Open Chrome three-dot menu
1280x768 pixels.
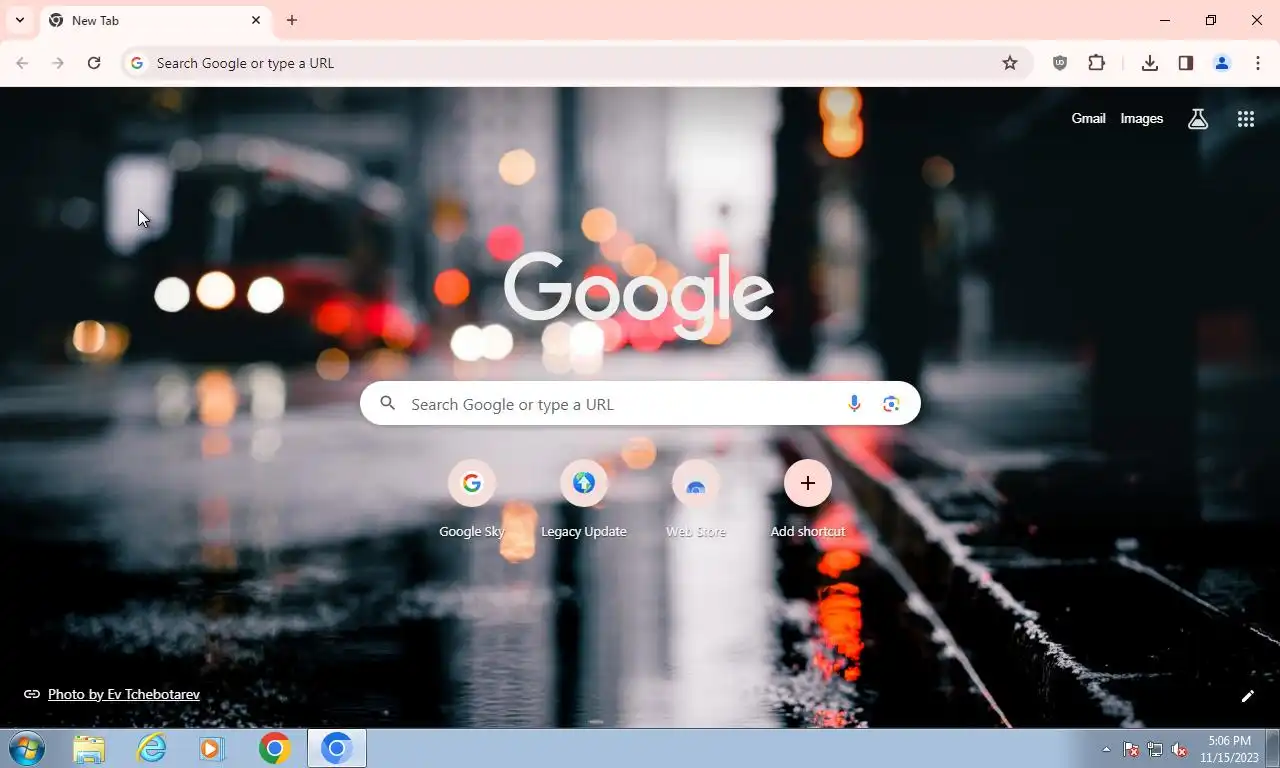tap(1258, 63)
